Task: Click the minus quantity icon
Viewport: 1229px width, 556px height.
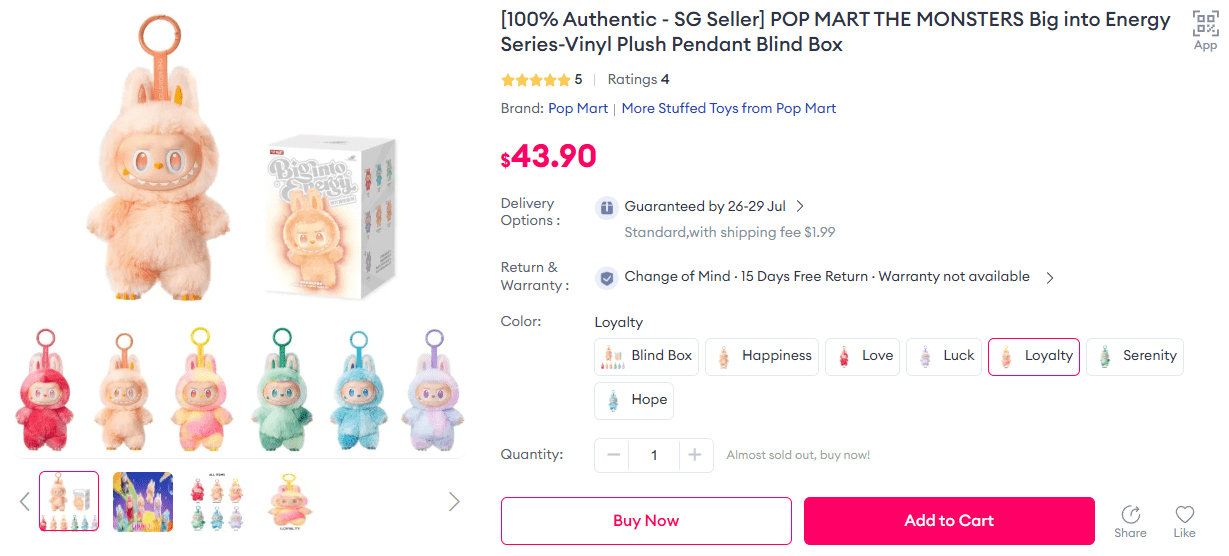Action: coord(614,455)
